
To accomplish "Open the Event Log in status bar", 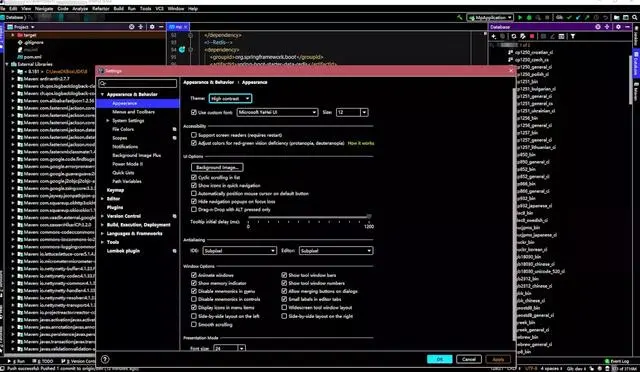I will point(617,361).
